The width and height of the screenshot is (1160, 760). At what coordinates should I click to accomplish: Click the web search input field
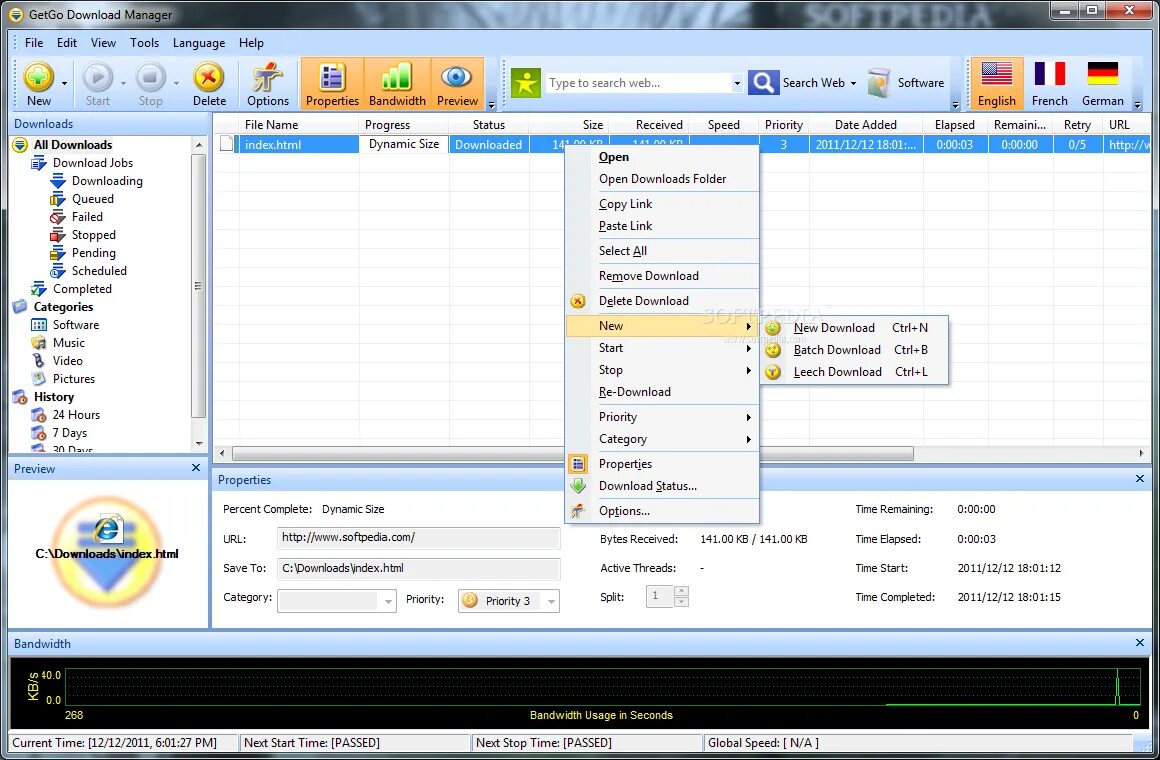pyautogui.click(x=638, y=83)
